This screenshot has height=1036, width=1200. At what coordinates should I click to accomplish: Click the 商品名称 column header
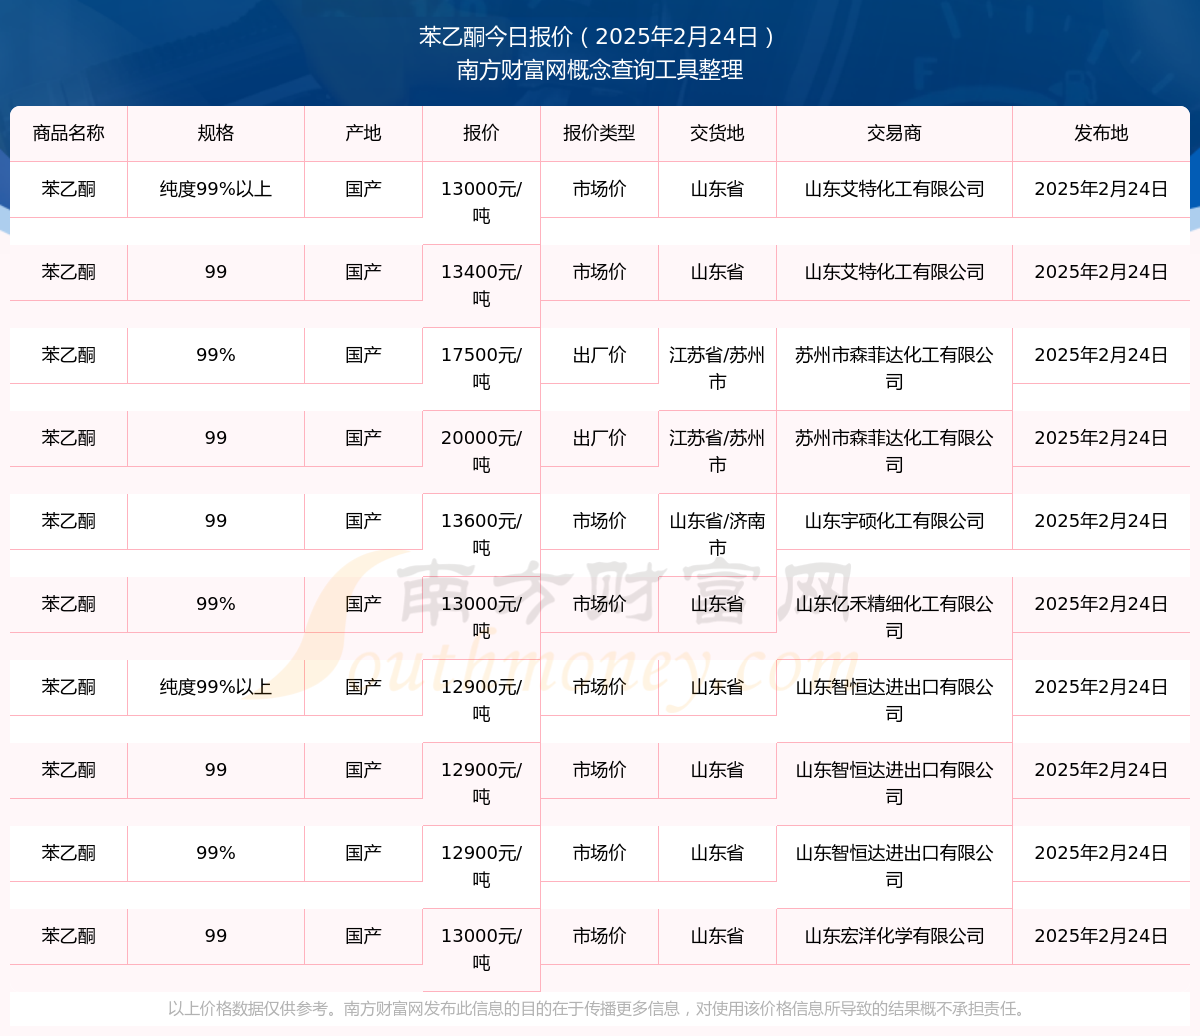68,133
